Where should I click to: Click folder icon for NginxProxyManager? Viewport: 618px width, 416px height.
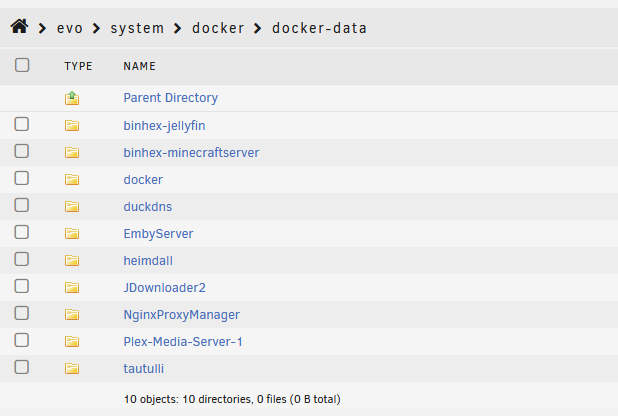(x=72, y=315)
